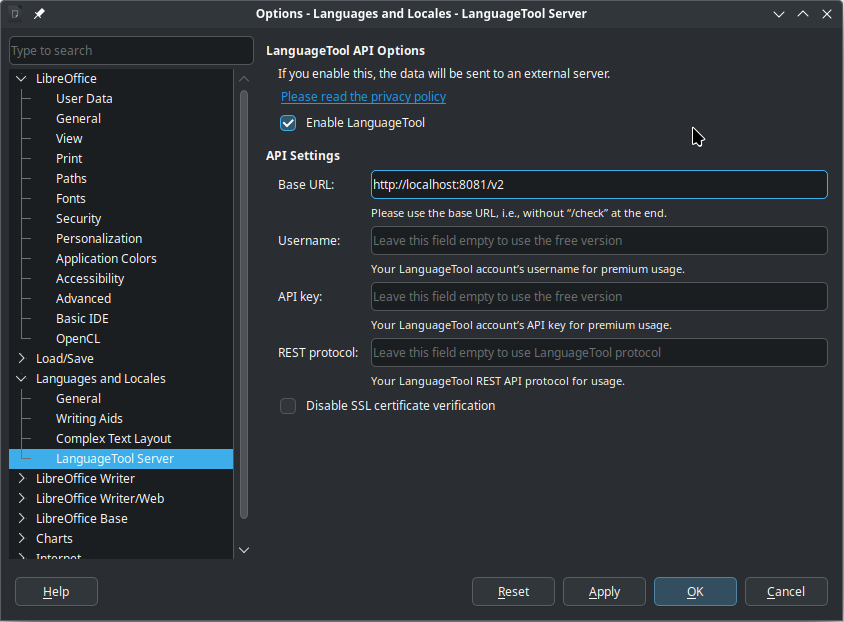
Task: Open the User Data settings page
Action: coord(83,98)
